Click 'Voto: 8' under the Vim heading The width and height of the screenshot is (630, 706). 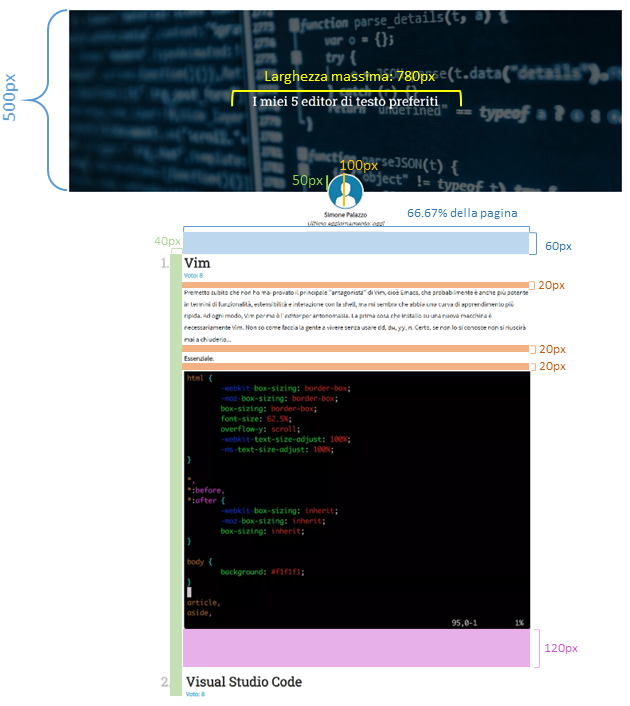[x=194, y=275]
